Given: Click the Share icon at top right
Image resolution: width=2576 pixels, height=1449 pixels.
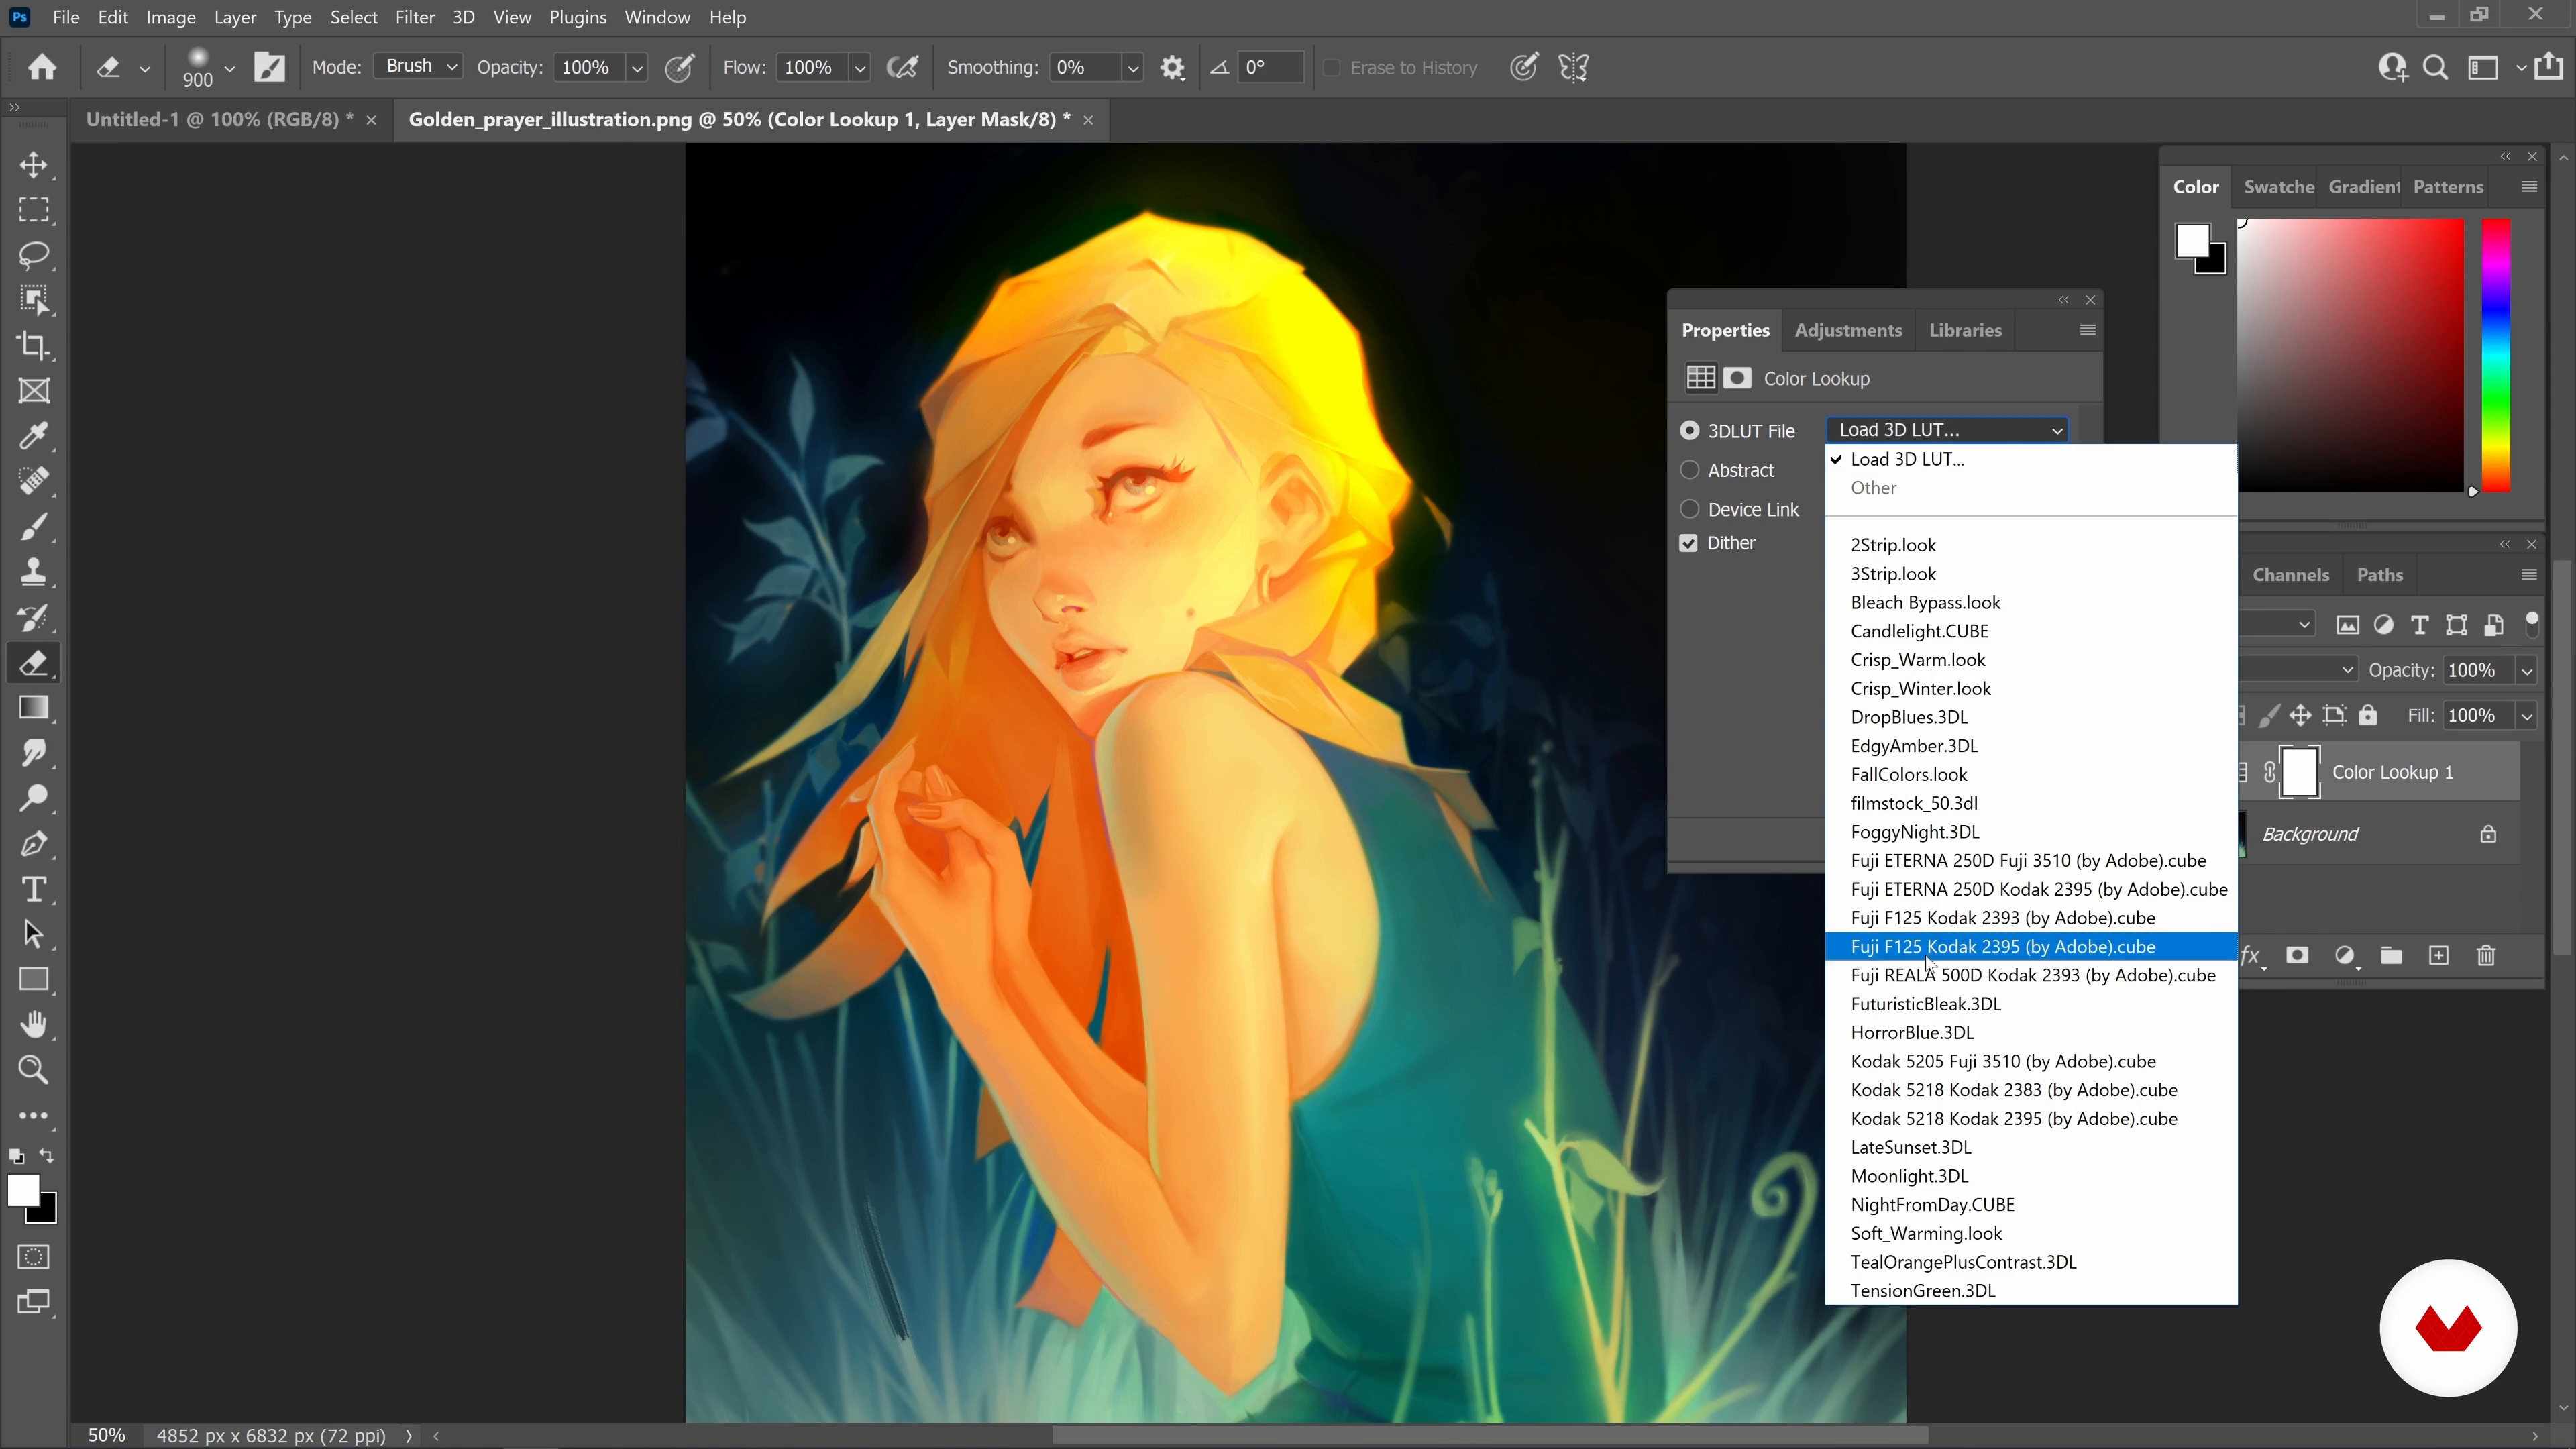Looking at the screenshot, I should (x=2549, y=67).
